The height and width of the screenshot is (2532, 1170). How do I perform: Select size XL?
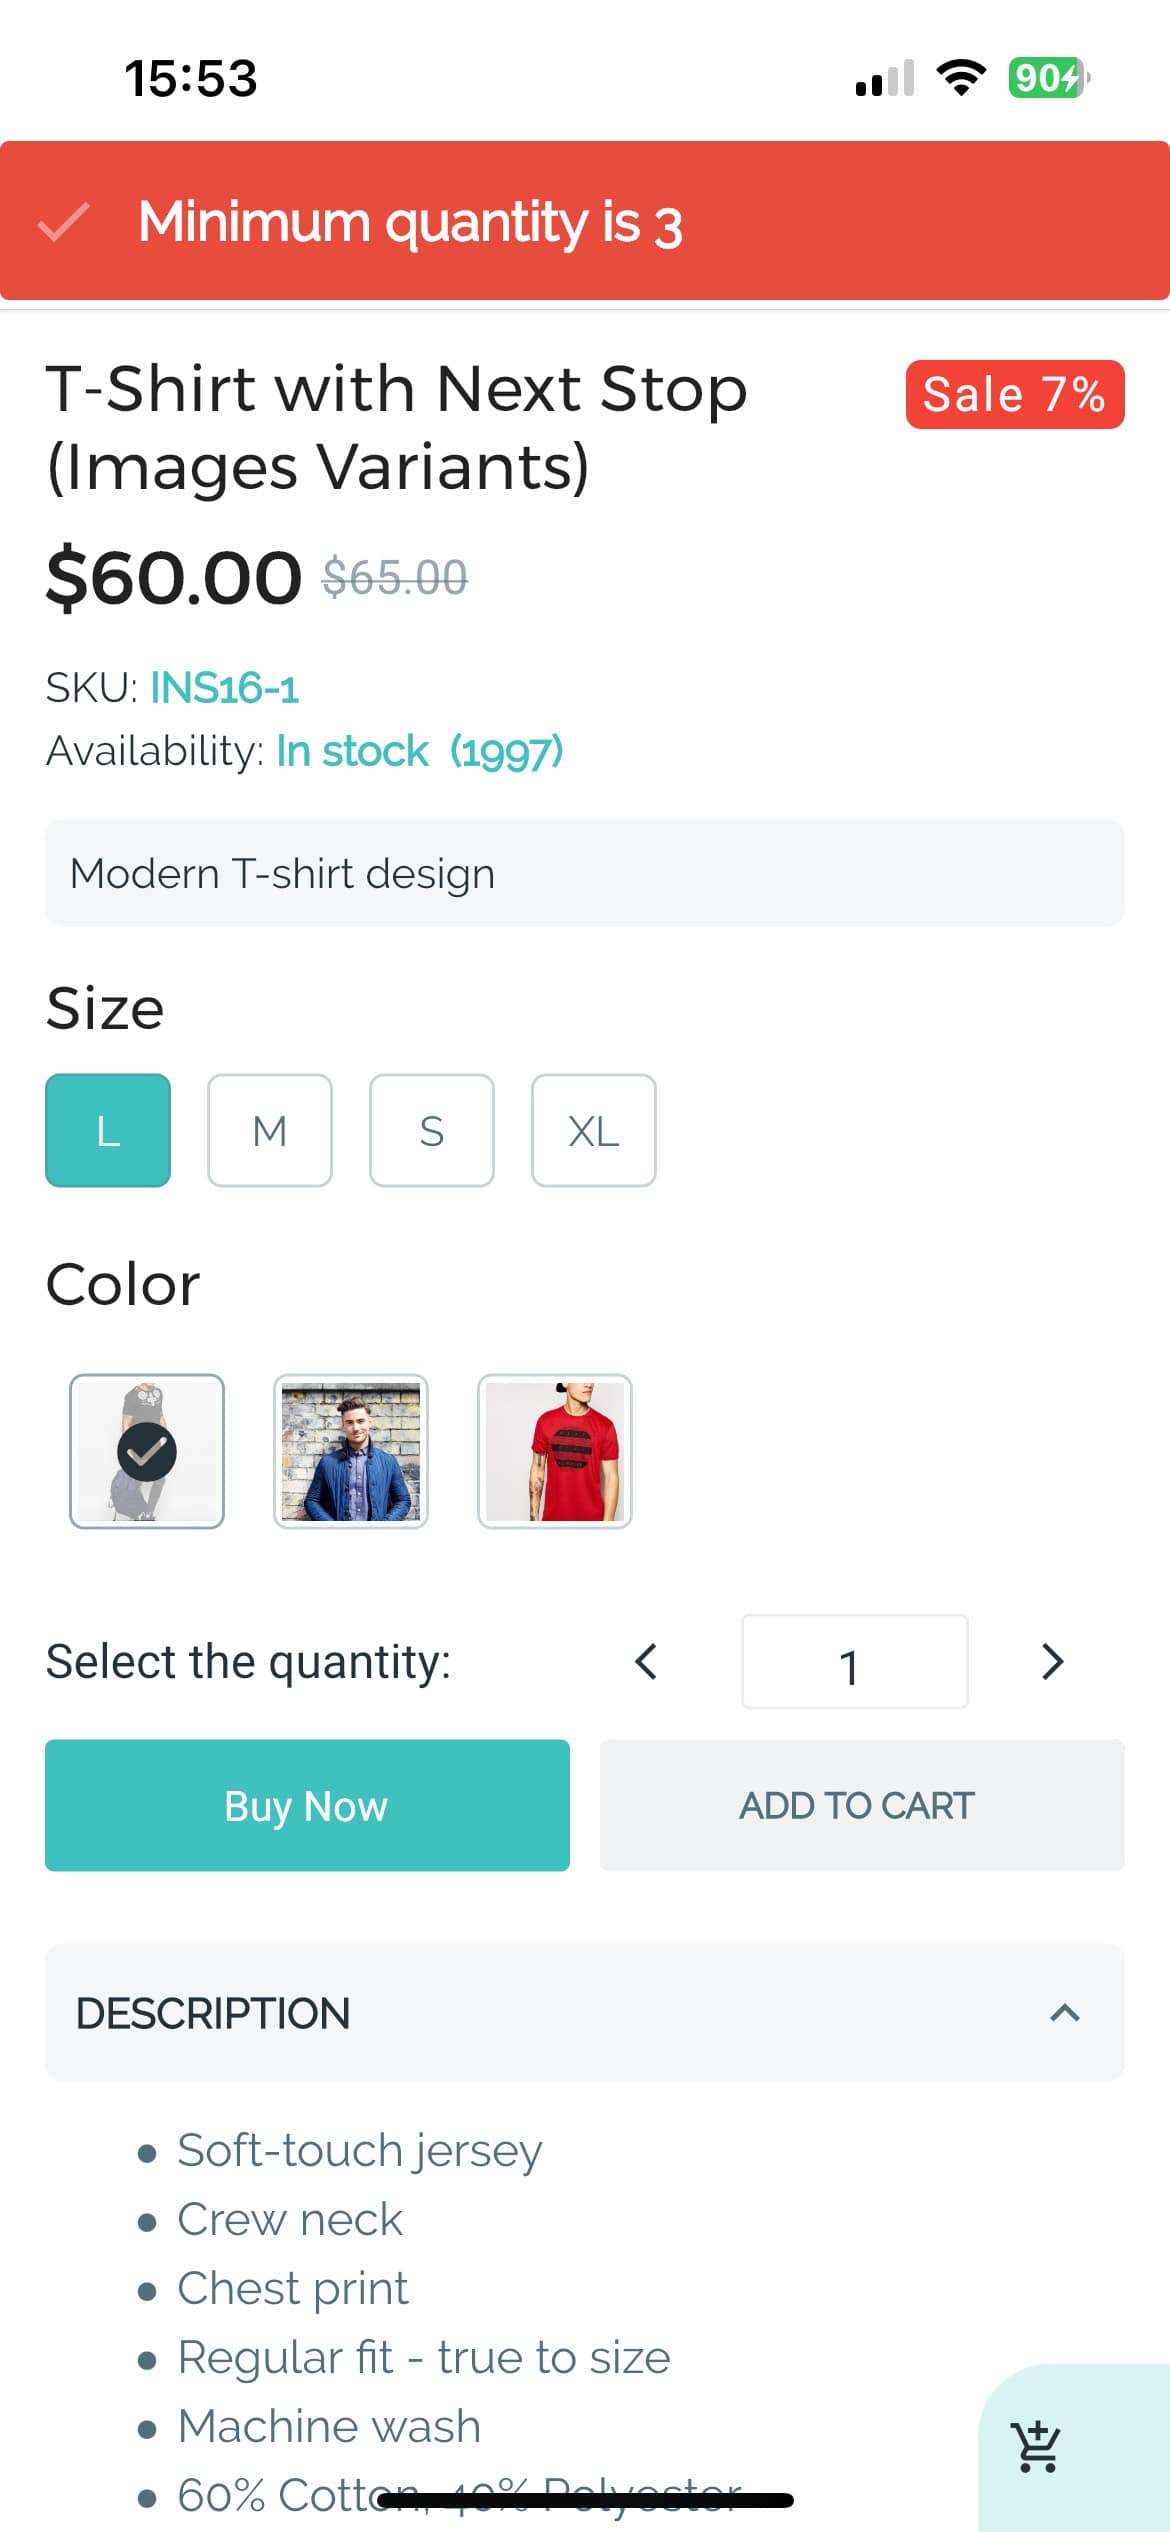click(593, 1130)
